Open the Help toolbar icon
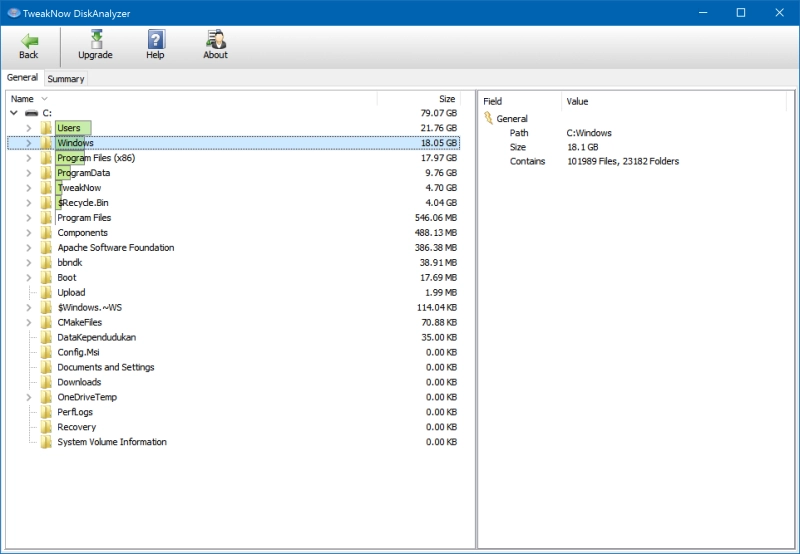800x554 pixels. [156, 39]
